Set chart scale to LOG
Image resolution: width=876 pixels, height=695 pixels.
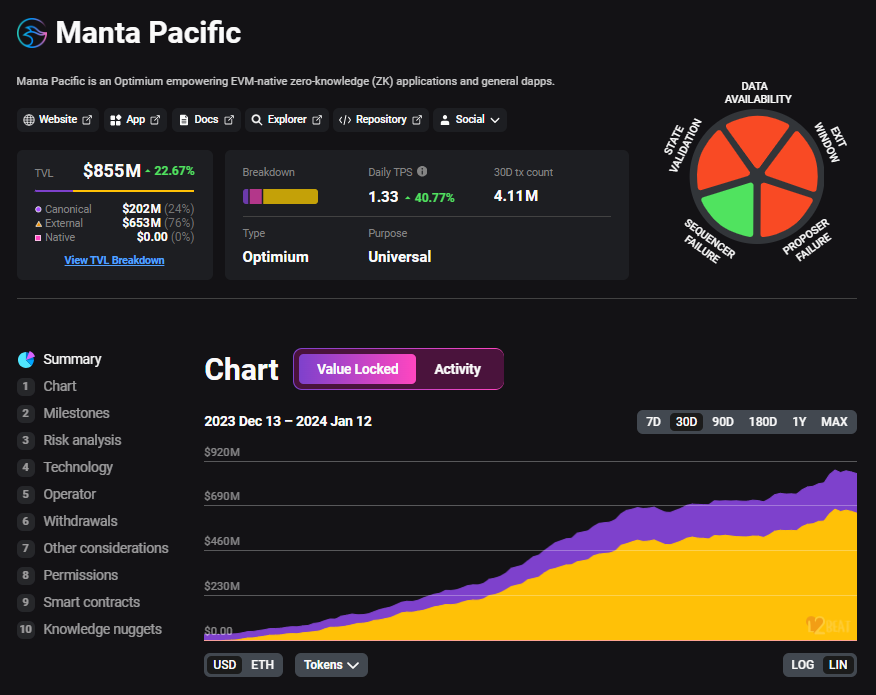(x=802, y=665)
